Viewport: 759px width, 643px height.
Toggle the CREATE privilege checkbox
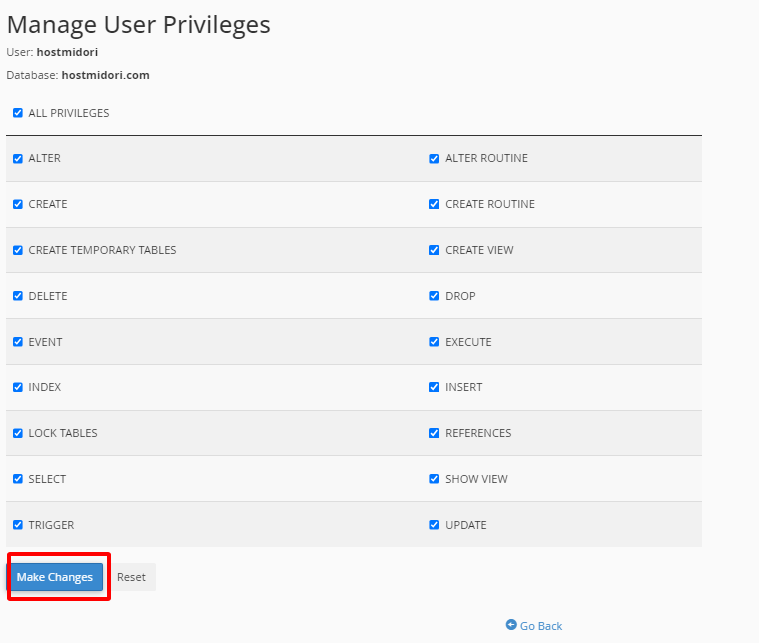[x=18, y=204]
